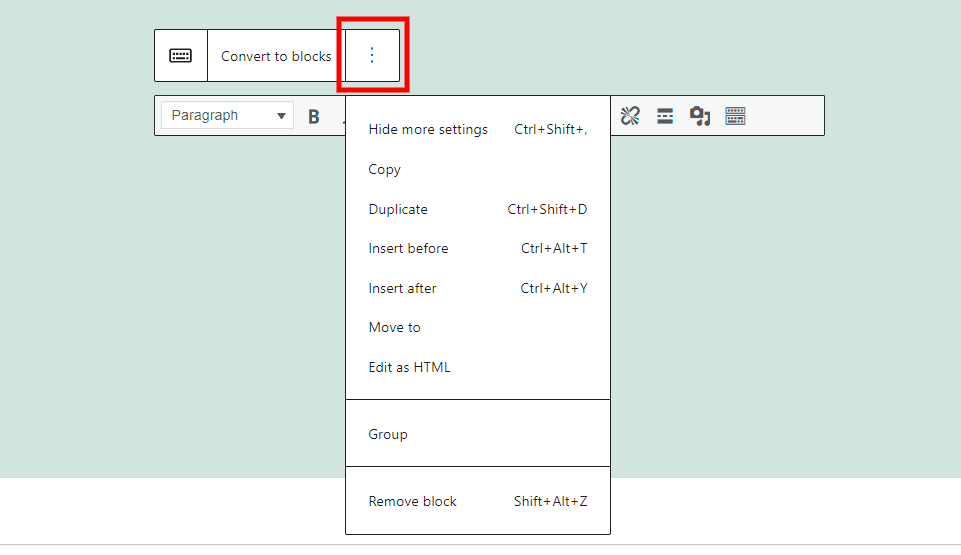This screenshot has height=555, width=961.
Task: Click the Paragraph dropdown arrow
Action: [x=281, y=116]
